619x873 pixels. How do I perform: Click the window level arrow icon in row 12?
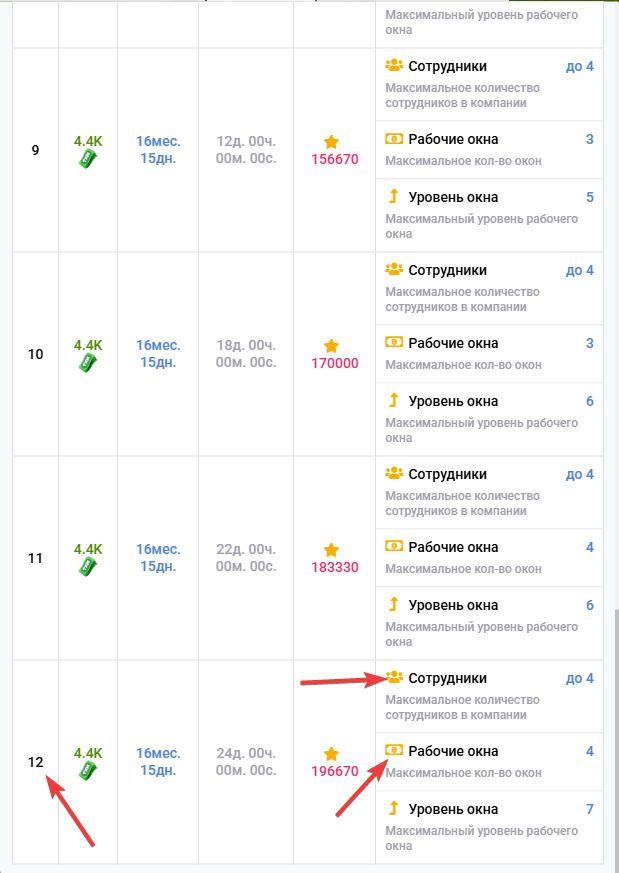pyautogui.click(x=394, y=808)
